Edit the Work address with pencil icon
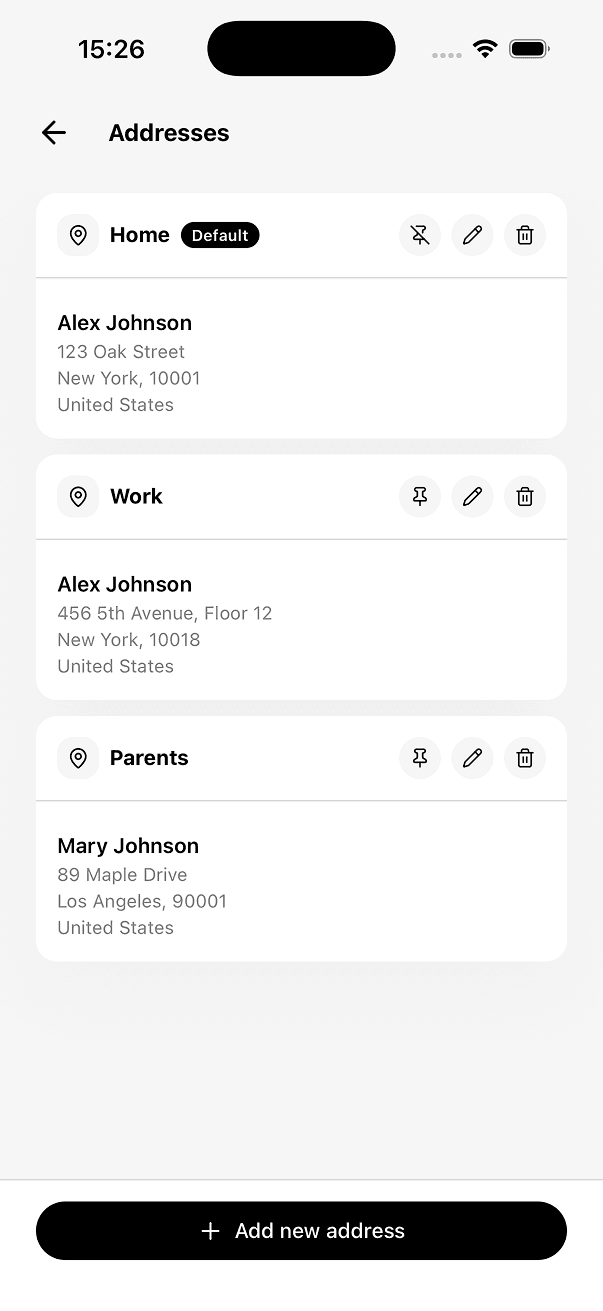This screenshot has height=1311, width=603. click(x=472, y=497)
